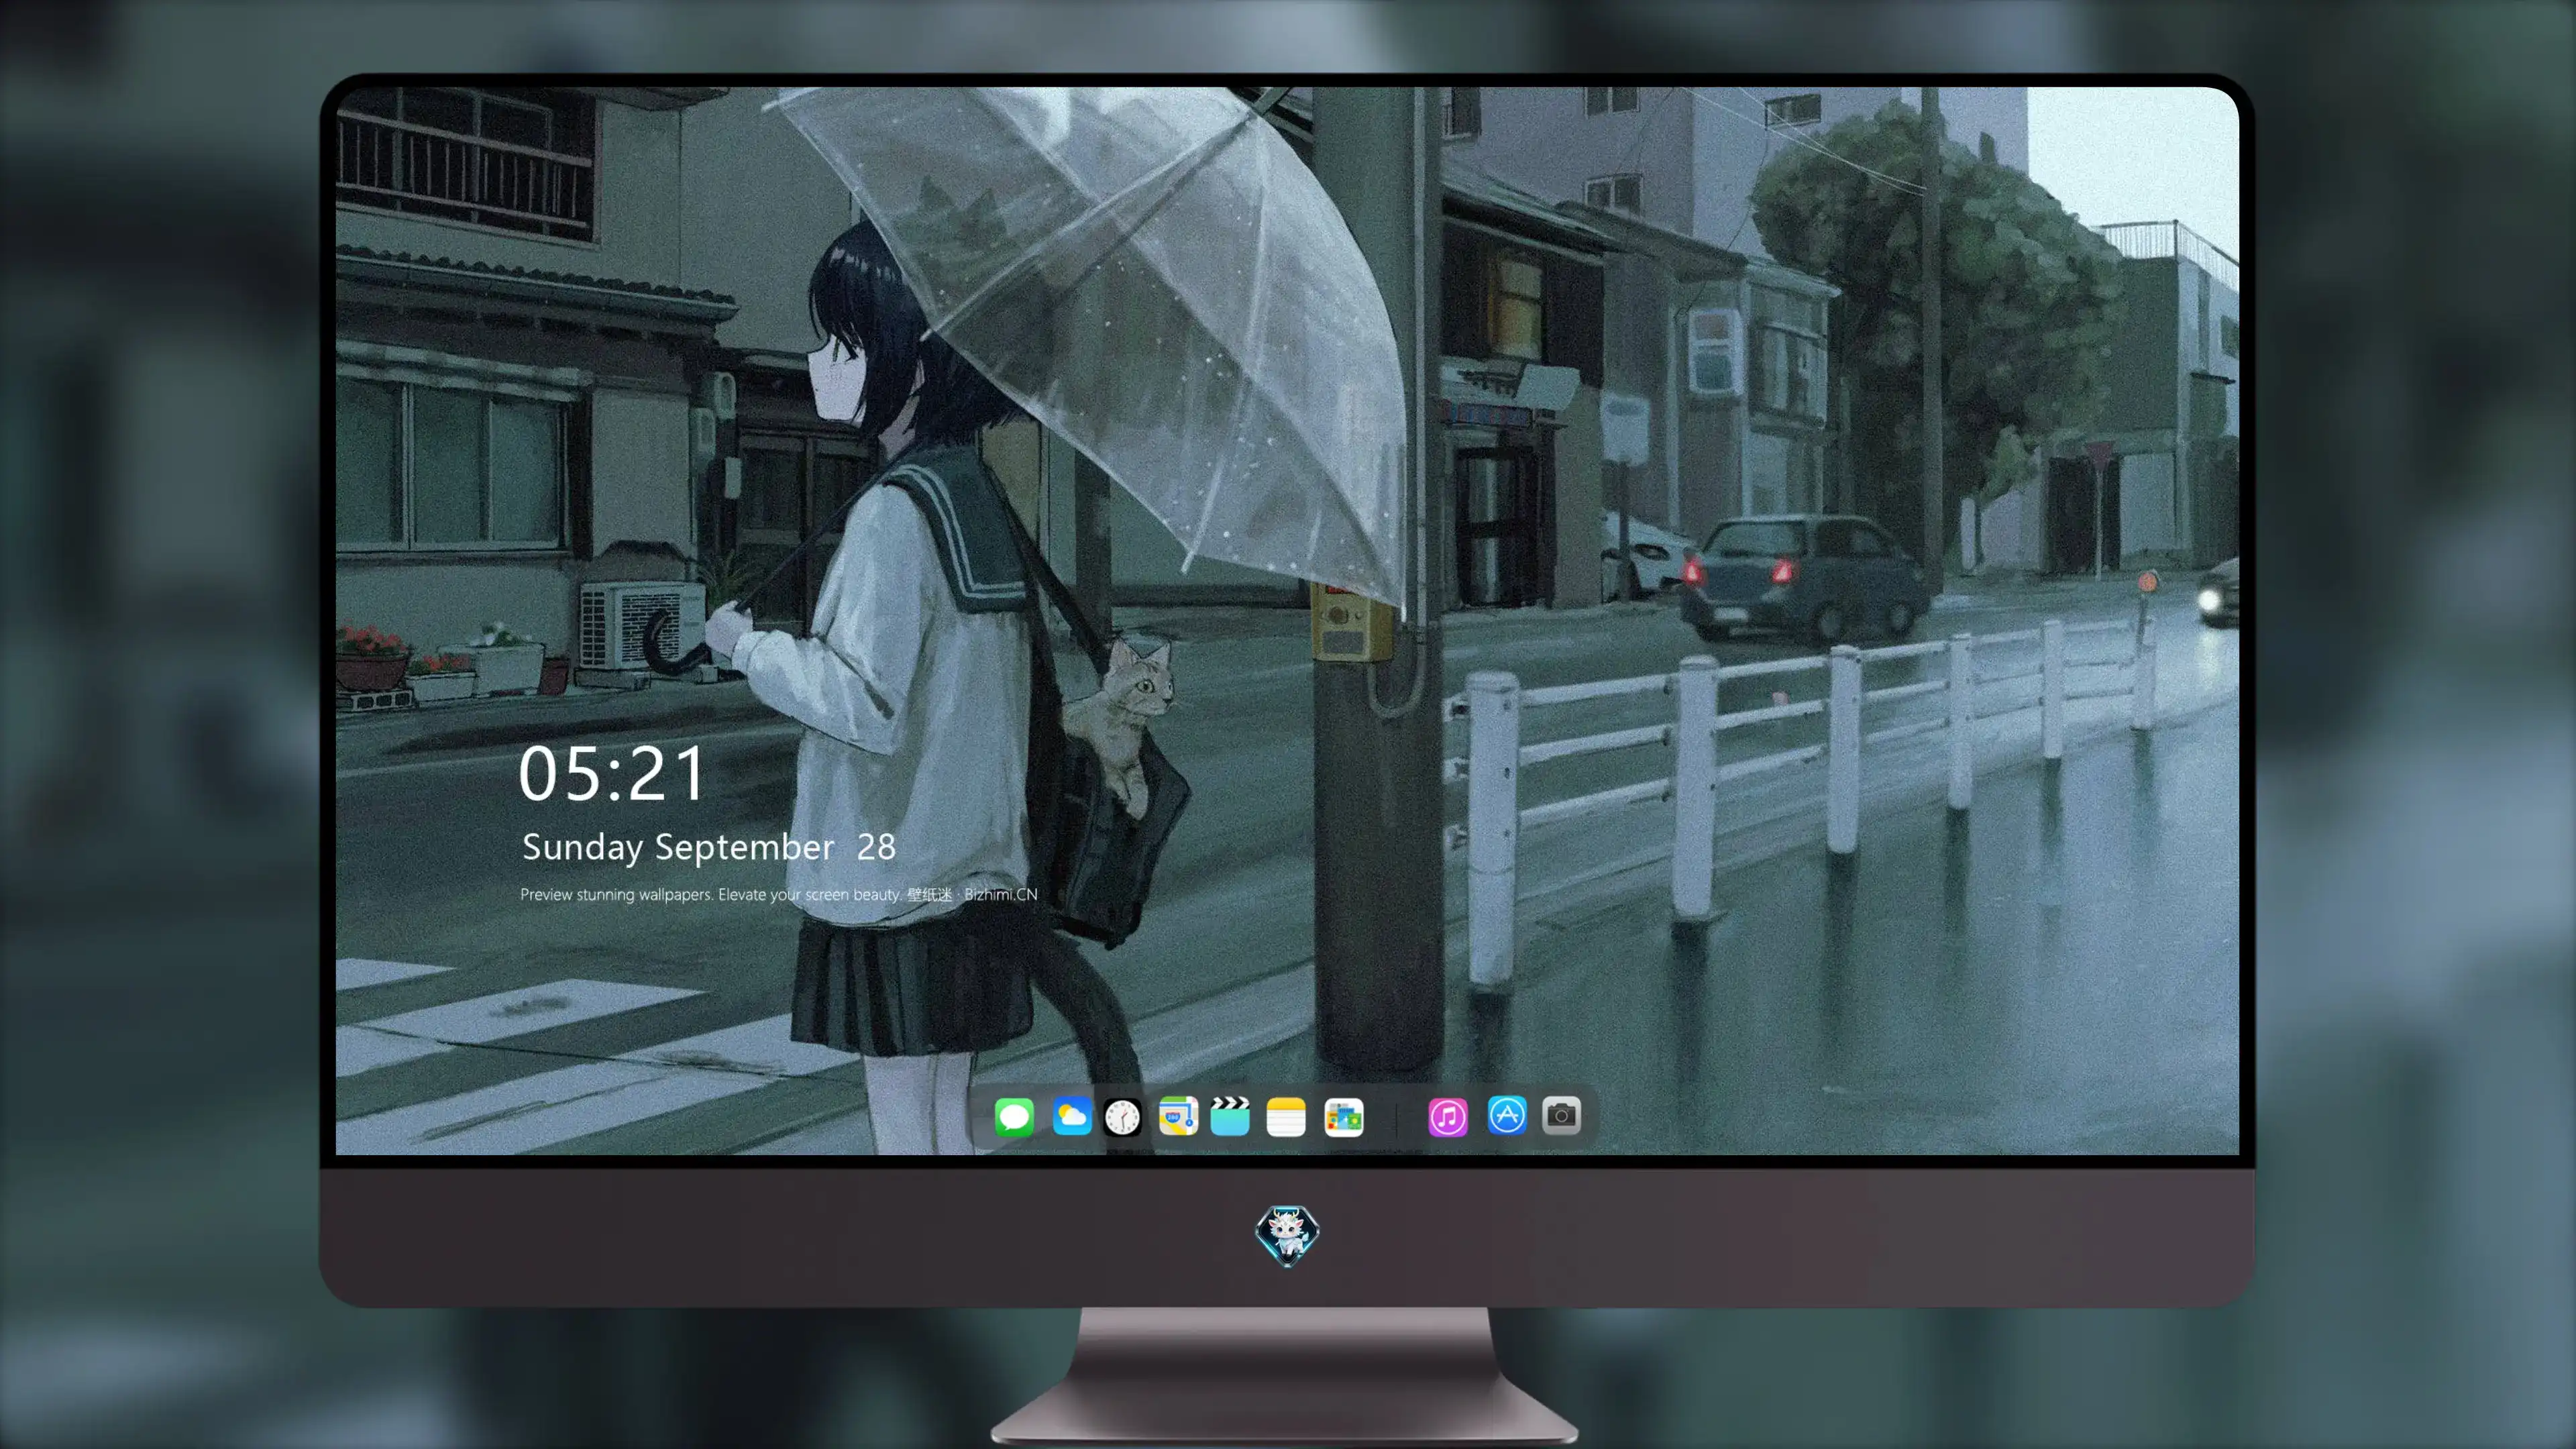Launch the clapperboard Videos app
The width and height of the screenshot is (2576, 1449).
[x=1230, y=1116]
